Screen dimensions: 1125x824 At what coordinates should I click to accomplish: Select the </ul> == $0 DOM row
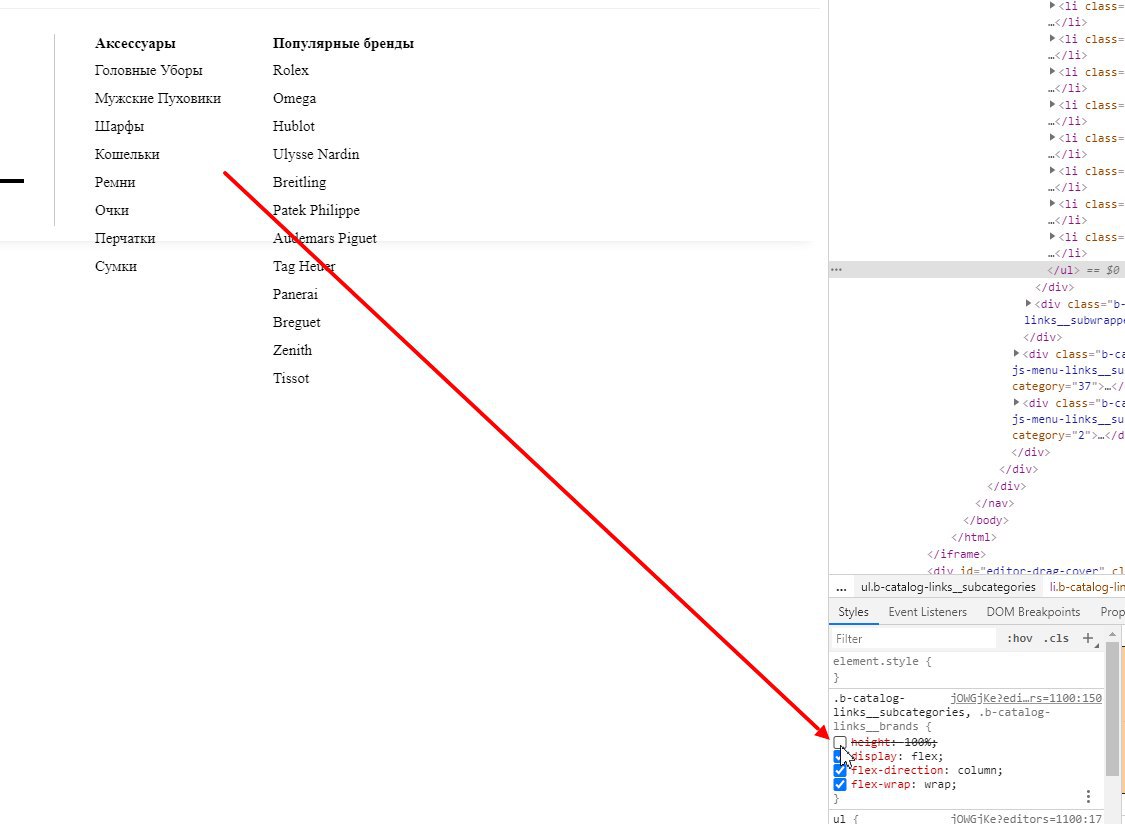pos(977,270)
